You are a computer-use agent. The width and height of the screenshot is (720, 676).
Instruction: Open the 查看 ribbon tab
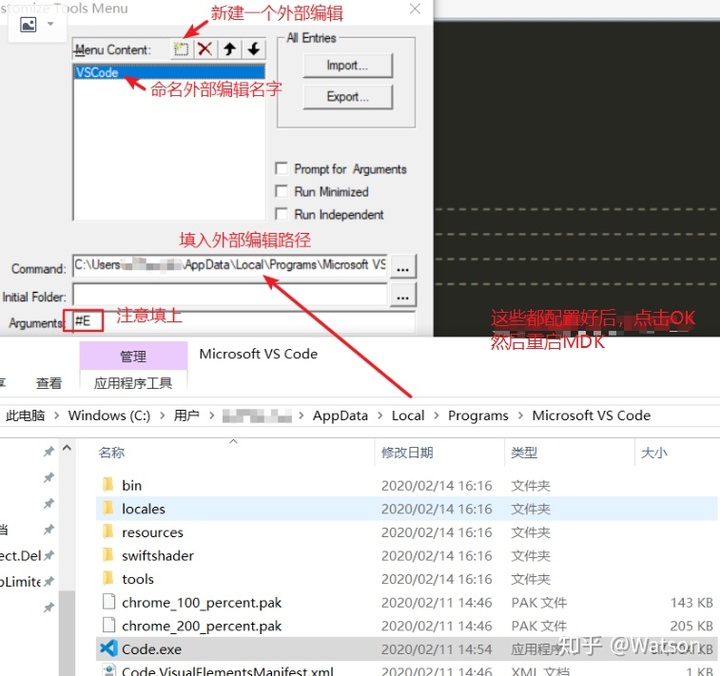click(x=49, y=383)
